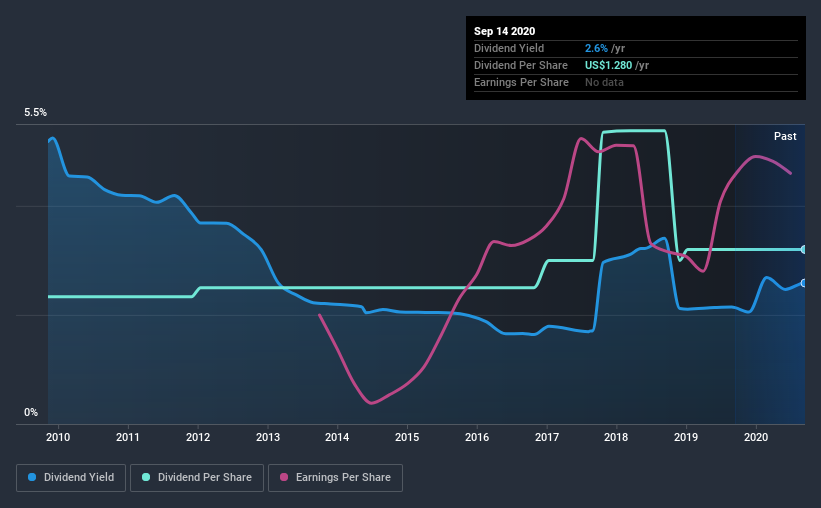Image resolution: width=821 pixels, height=508 pixels.
Task: Click the Dividend Yield end-point marker at 2020
Action: point(804,283)
